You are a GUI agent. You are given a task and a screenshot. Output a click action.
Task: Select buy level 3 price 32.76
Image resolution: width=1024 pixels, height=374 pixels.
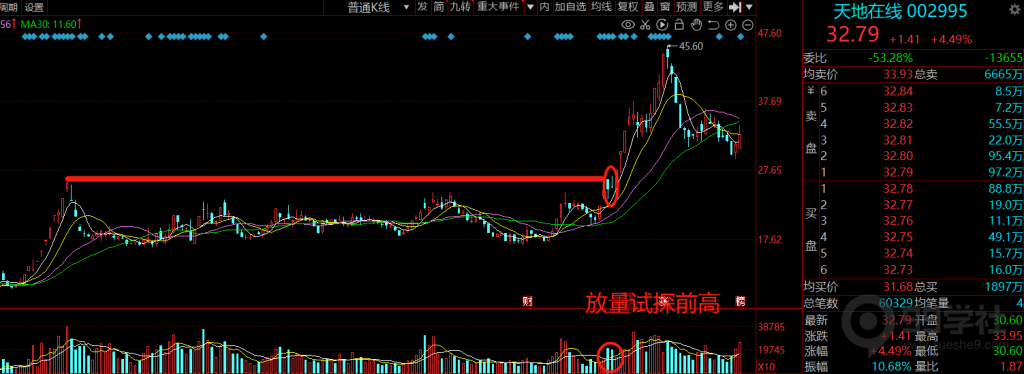point(897,221)
